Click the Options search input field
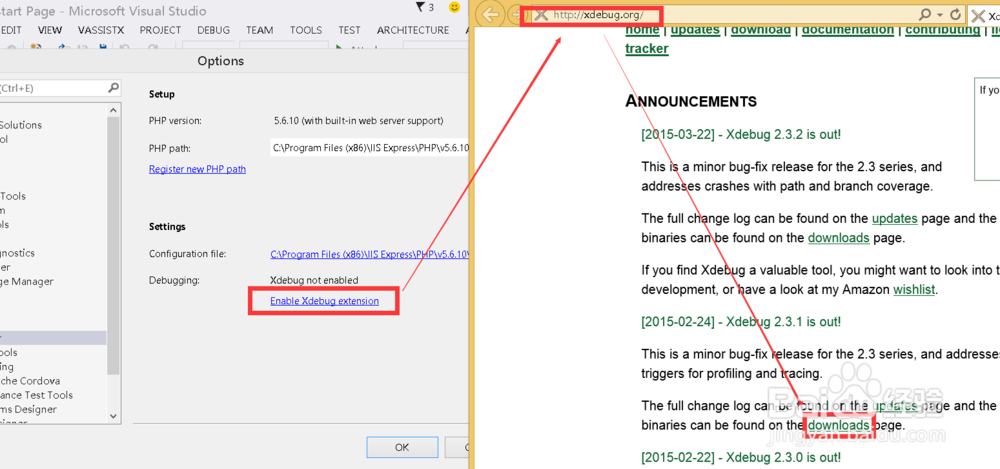Screen dimensions: 1000x469 (x=54, y=88)
